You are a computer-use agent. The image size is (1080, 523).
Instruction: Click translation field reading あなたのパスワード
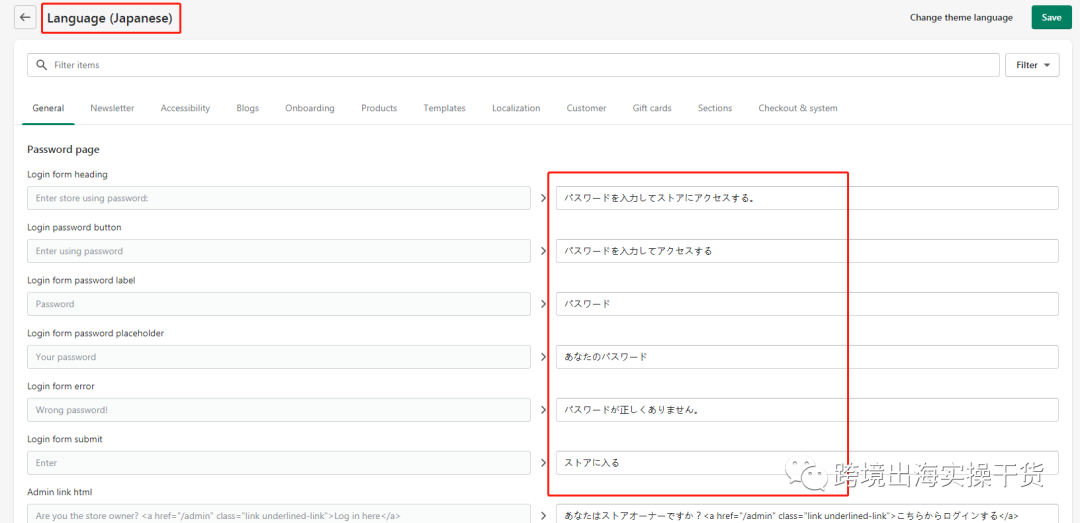pyautogui.click(x=807, y=357)
